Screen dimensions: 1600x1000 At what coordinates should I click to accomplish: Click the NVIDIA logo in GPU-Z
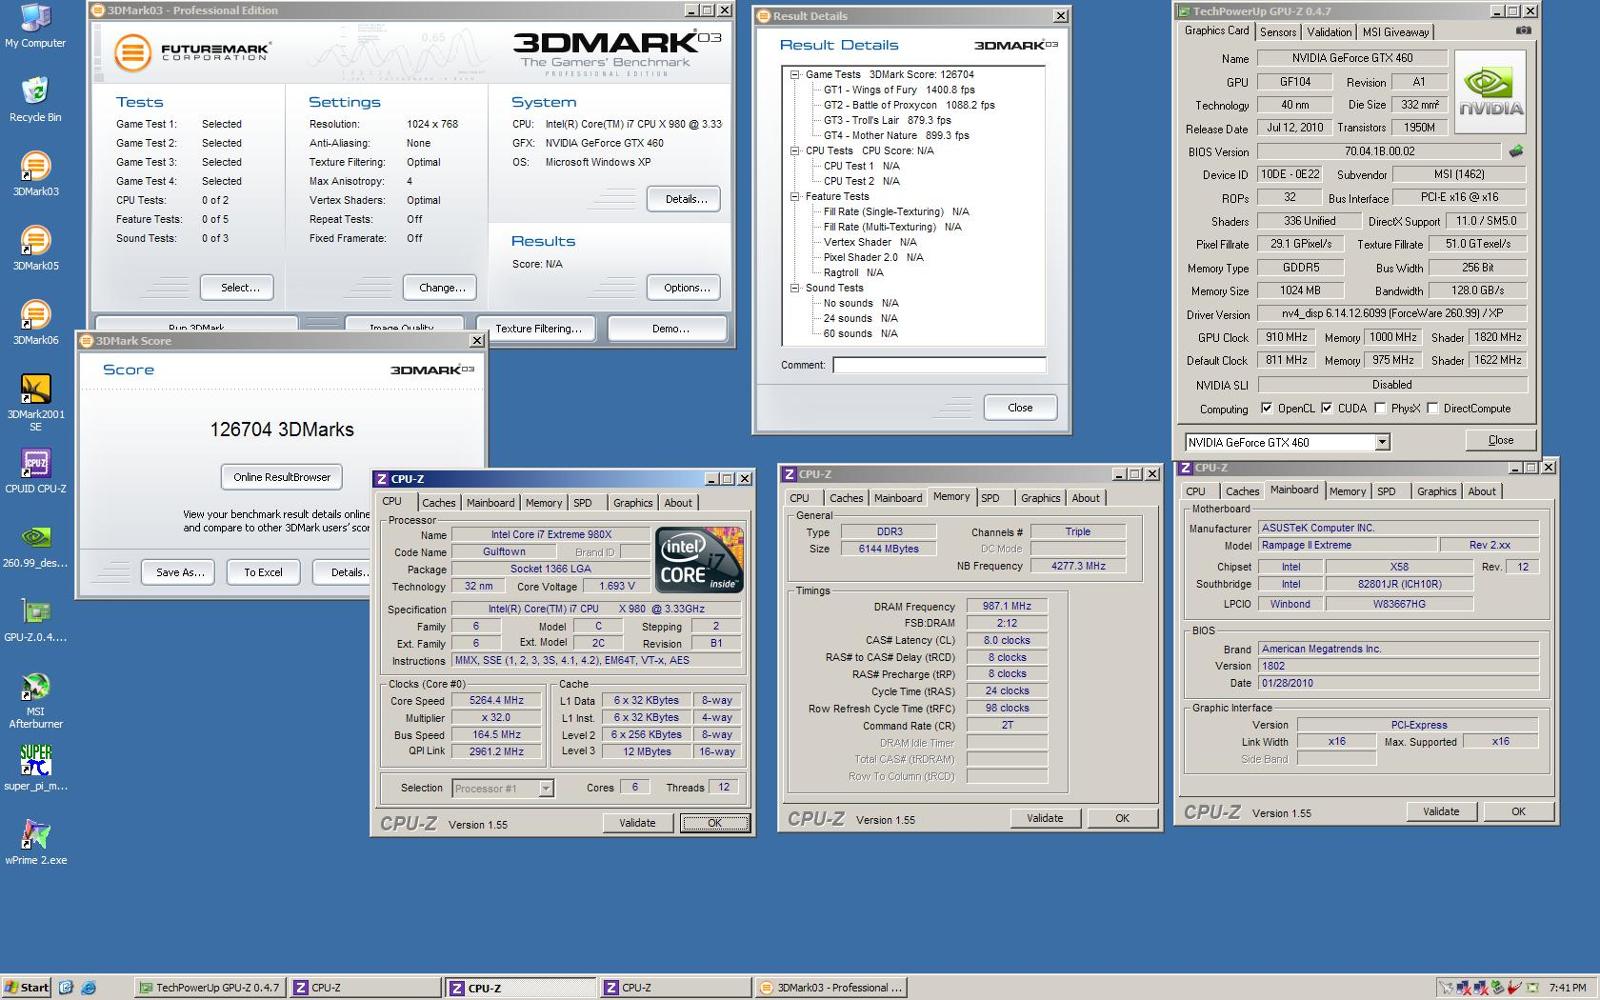[x=1490, y=92]
